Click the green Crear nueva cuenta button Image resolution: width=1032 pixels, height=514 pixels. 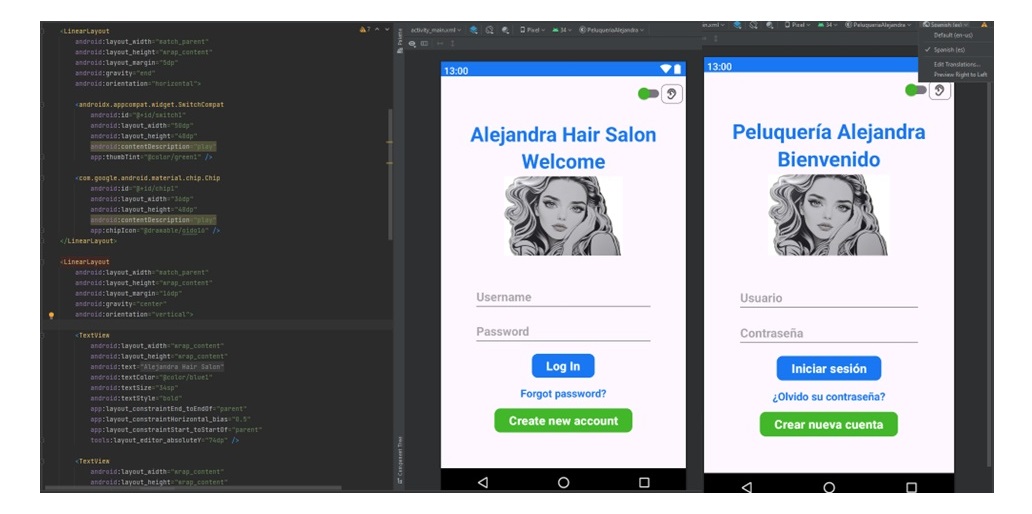(828, 425)
